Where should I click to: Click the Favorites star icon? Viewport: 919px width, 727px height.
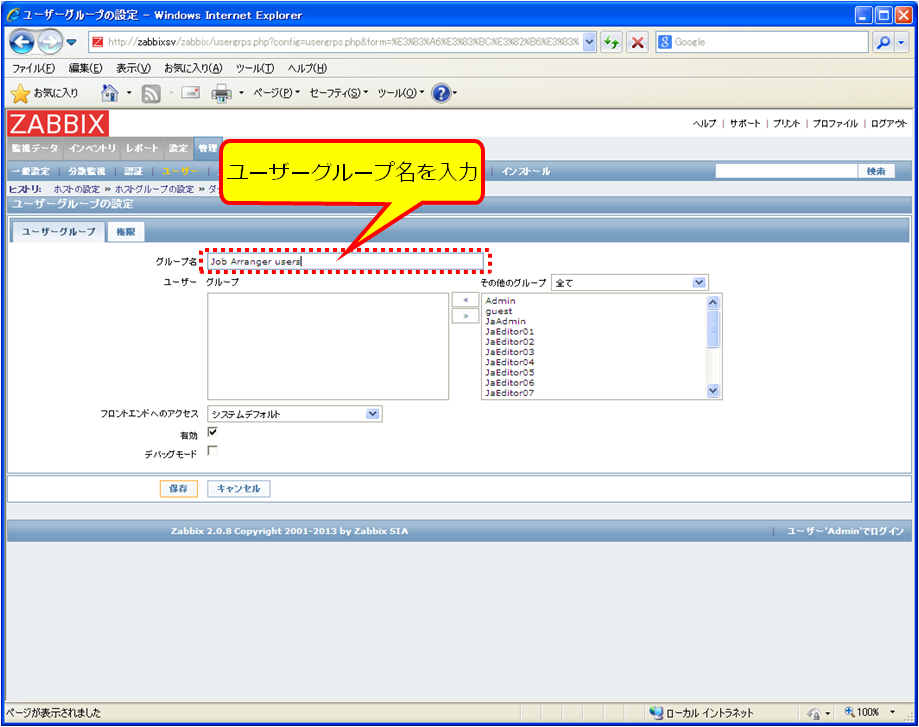click(x=20, y=93)
